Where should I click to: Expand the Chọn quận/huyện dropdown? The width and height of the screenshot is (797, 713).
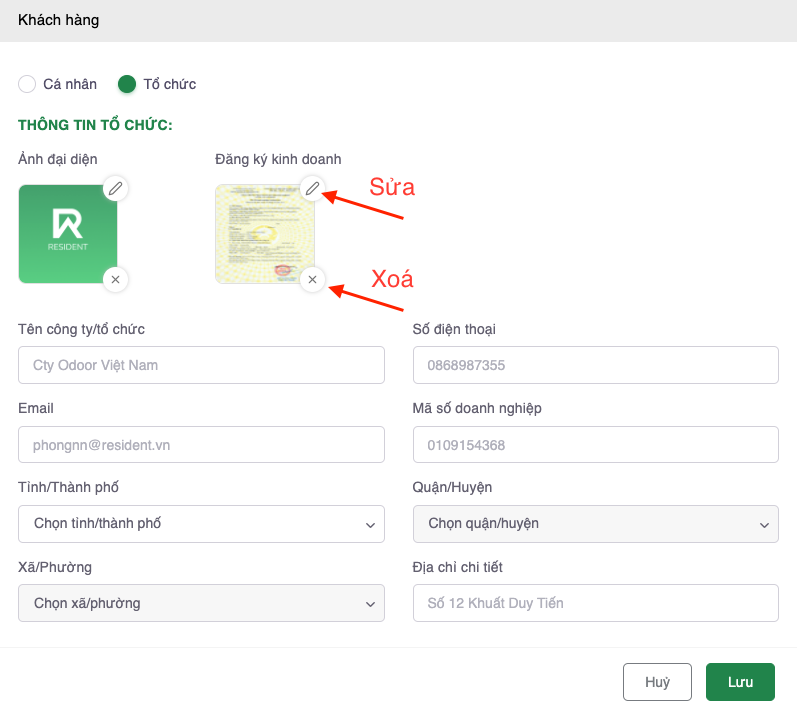[595, 523]
